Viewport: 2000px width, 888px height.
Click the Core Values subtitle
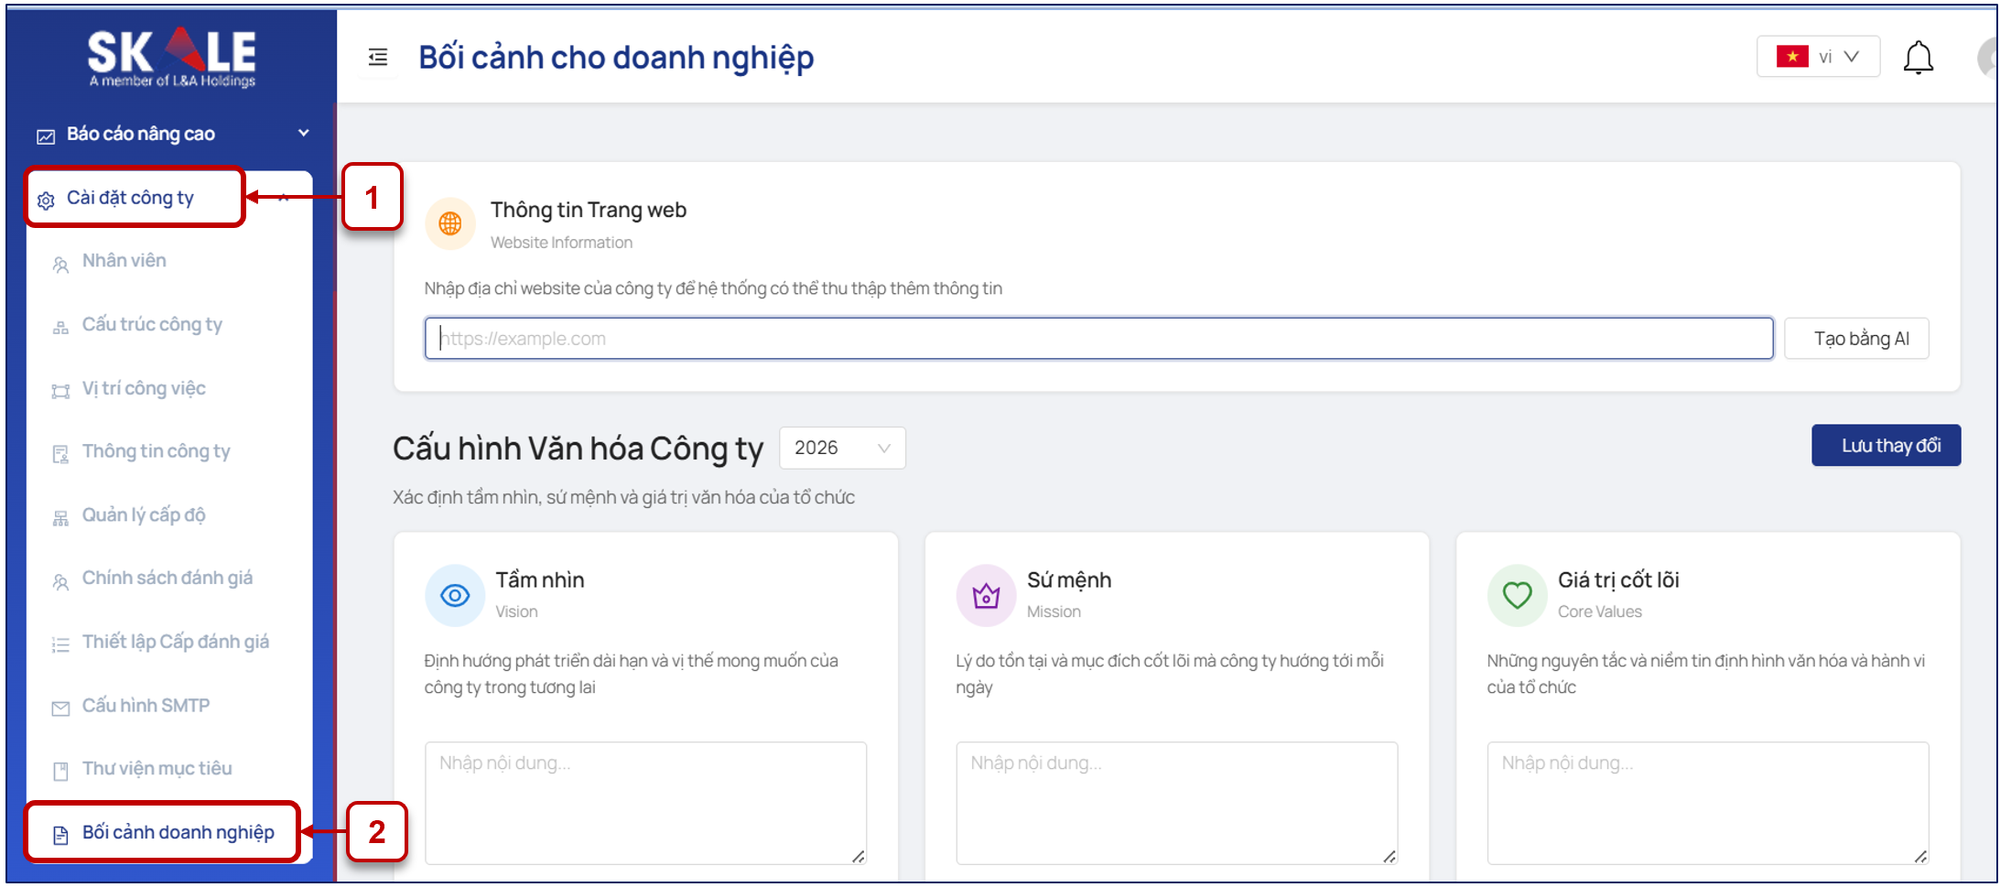[x=1600, y=612]
